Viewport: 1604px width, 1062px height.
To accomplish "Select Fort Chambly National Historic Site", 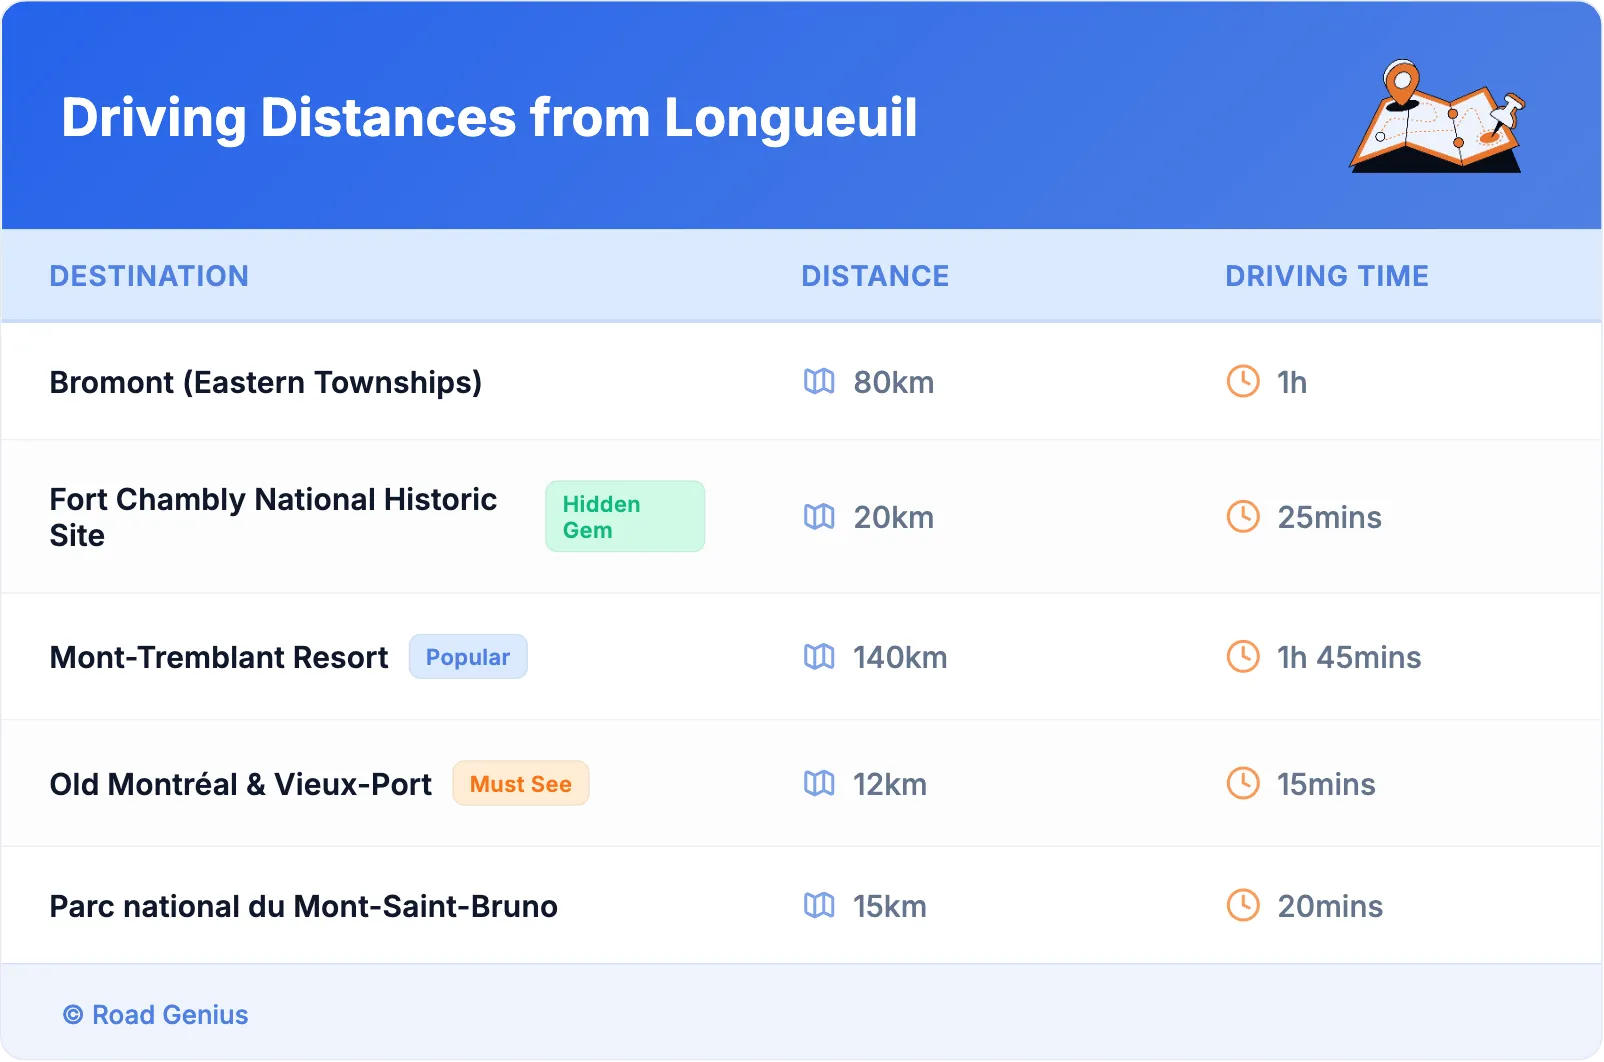I will point(273,517).
